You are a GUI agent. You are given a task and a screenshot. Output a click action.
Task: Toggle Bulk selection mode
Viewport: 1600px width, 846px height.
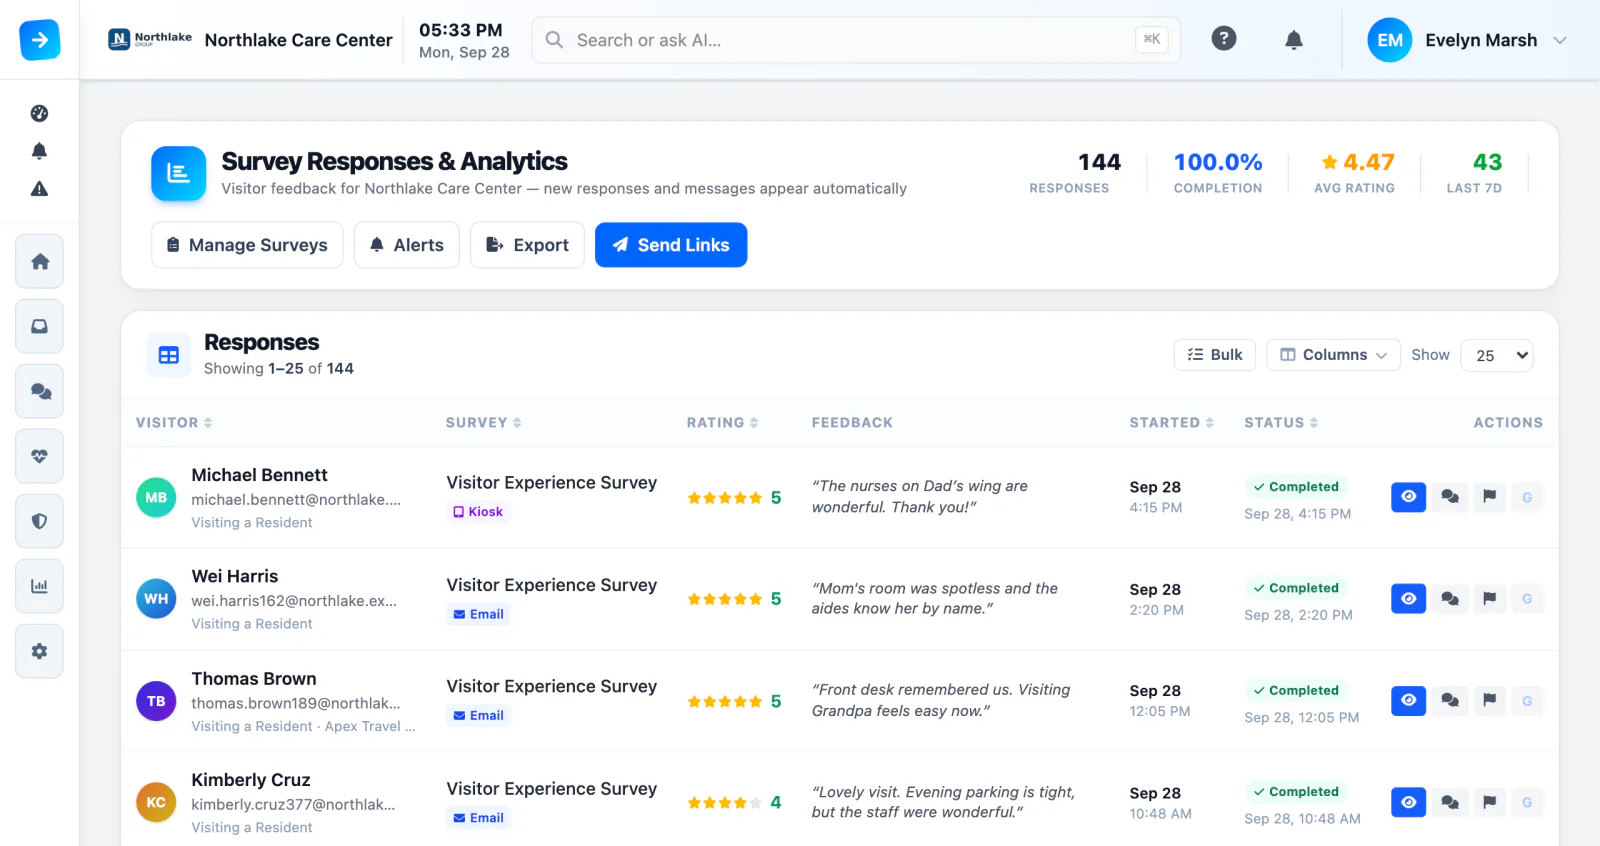1215,355
